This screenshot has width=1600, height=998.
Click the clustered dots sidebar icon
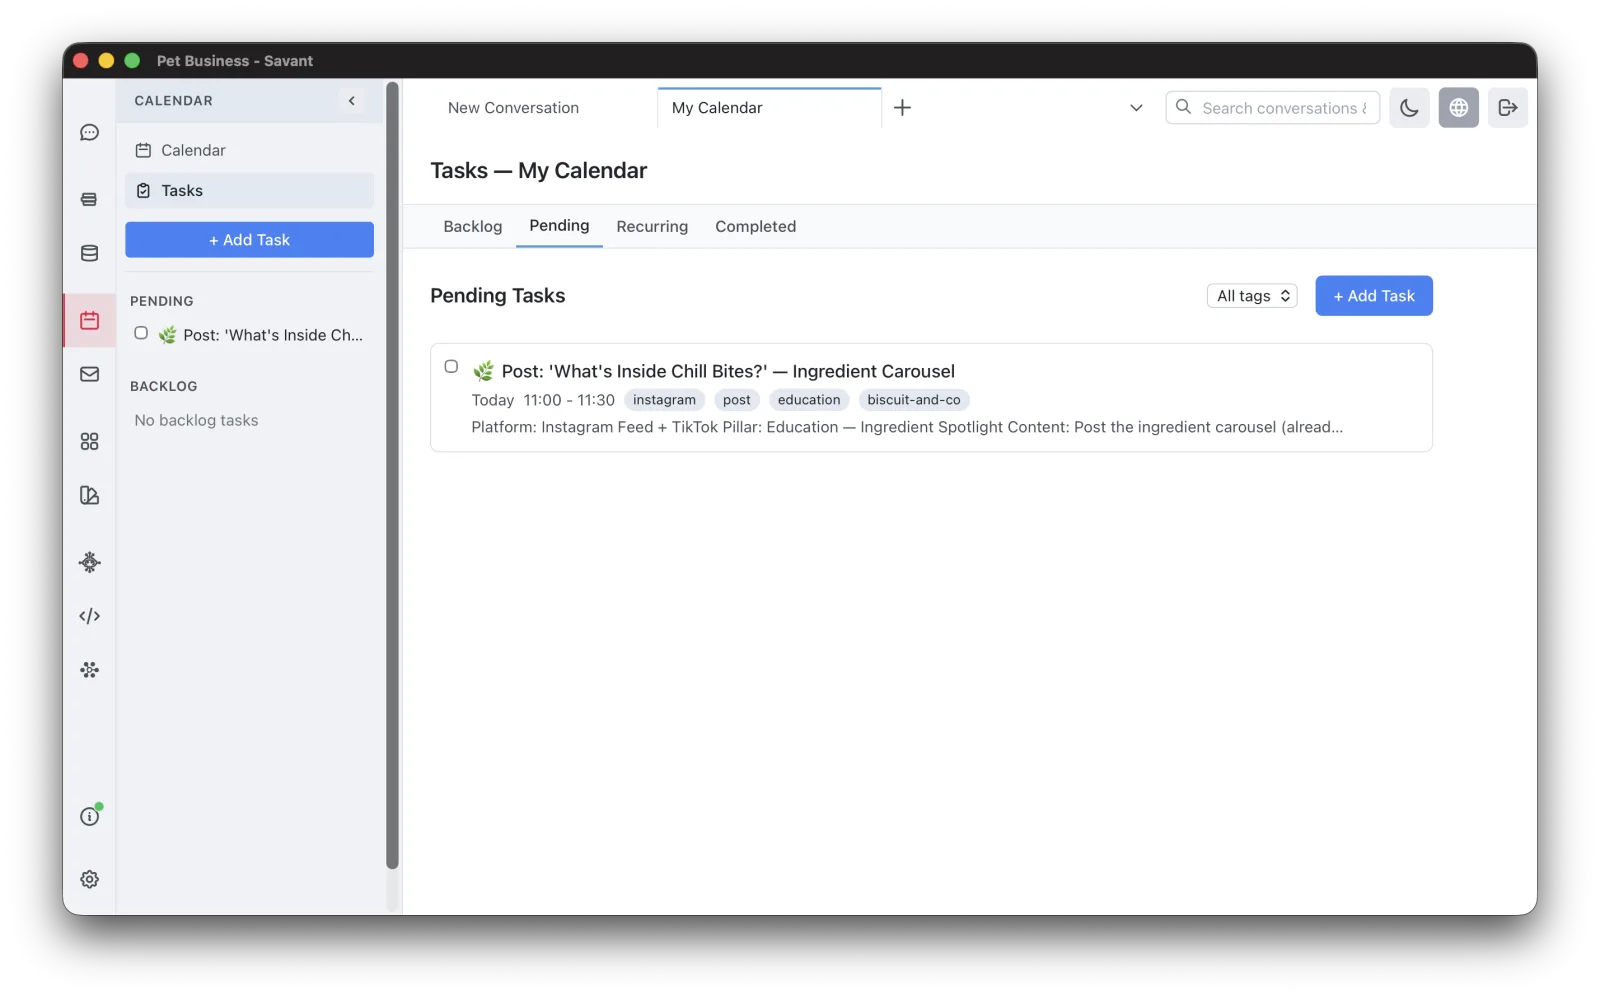pos(90,670)
